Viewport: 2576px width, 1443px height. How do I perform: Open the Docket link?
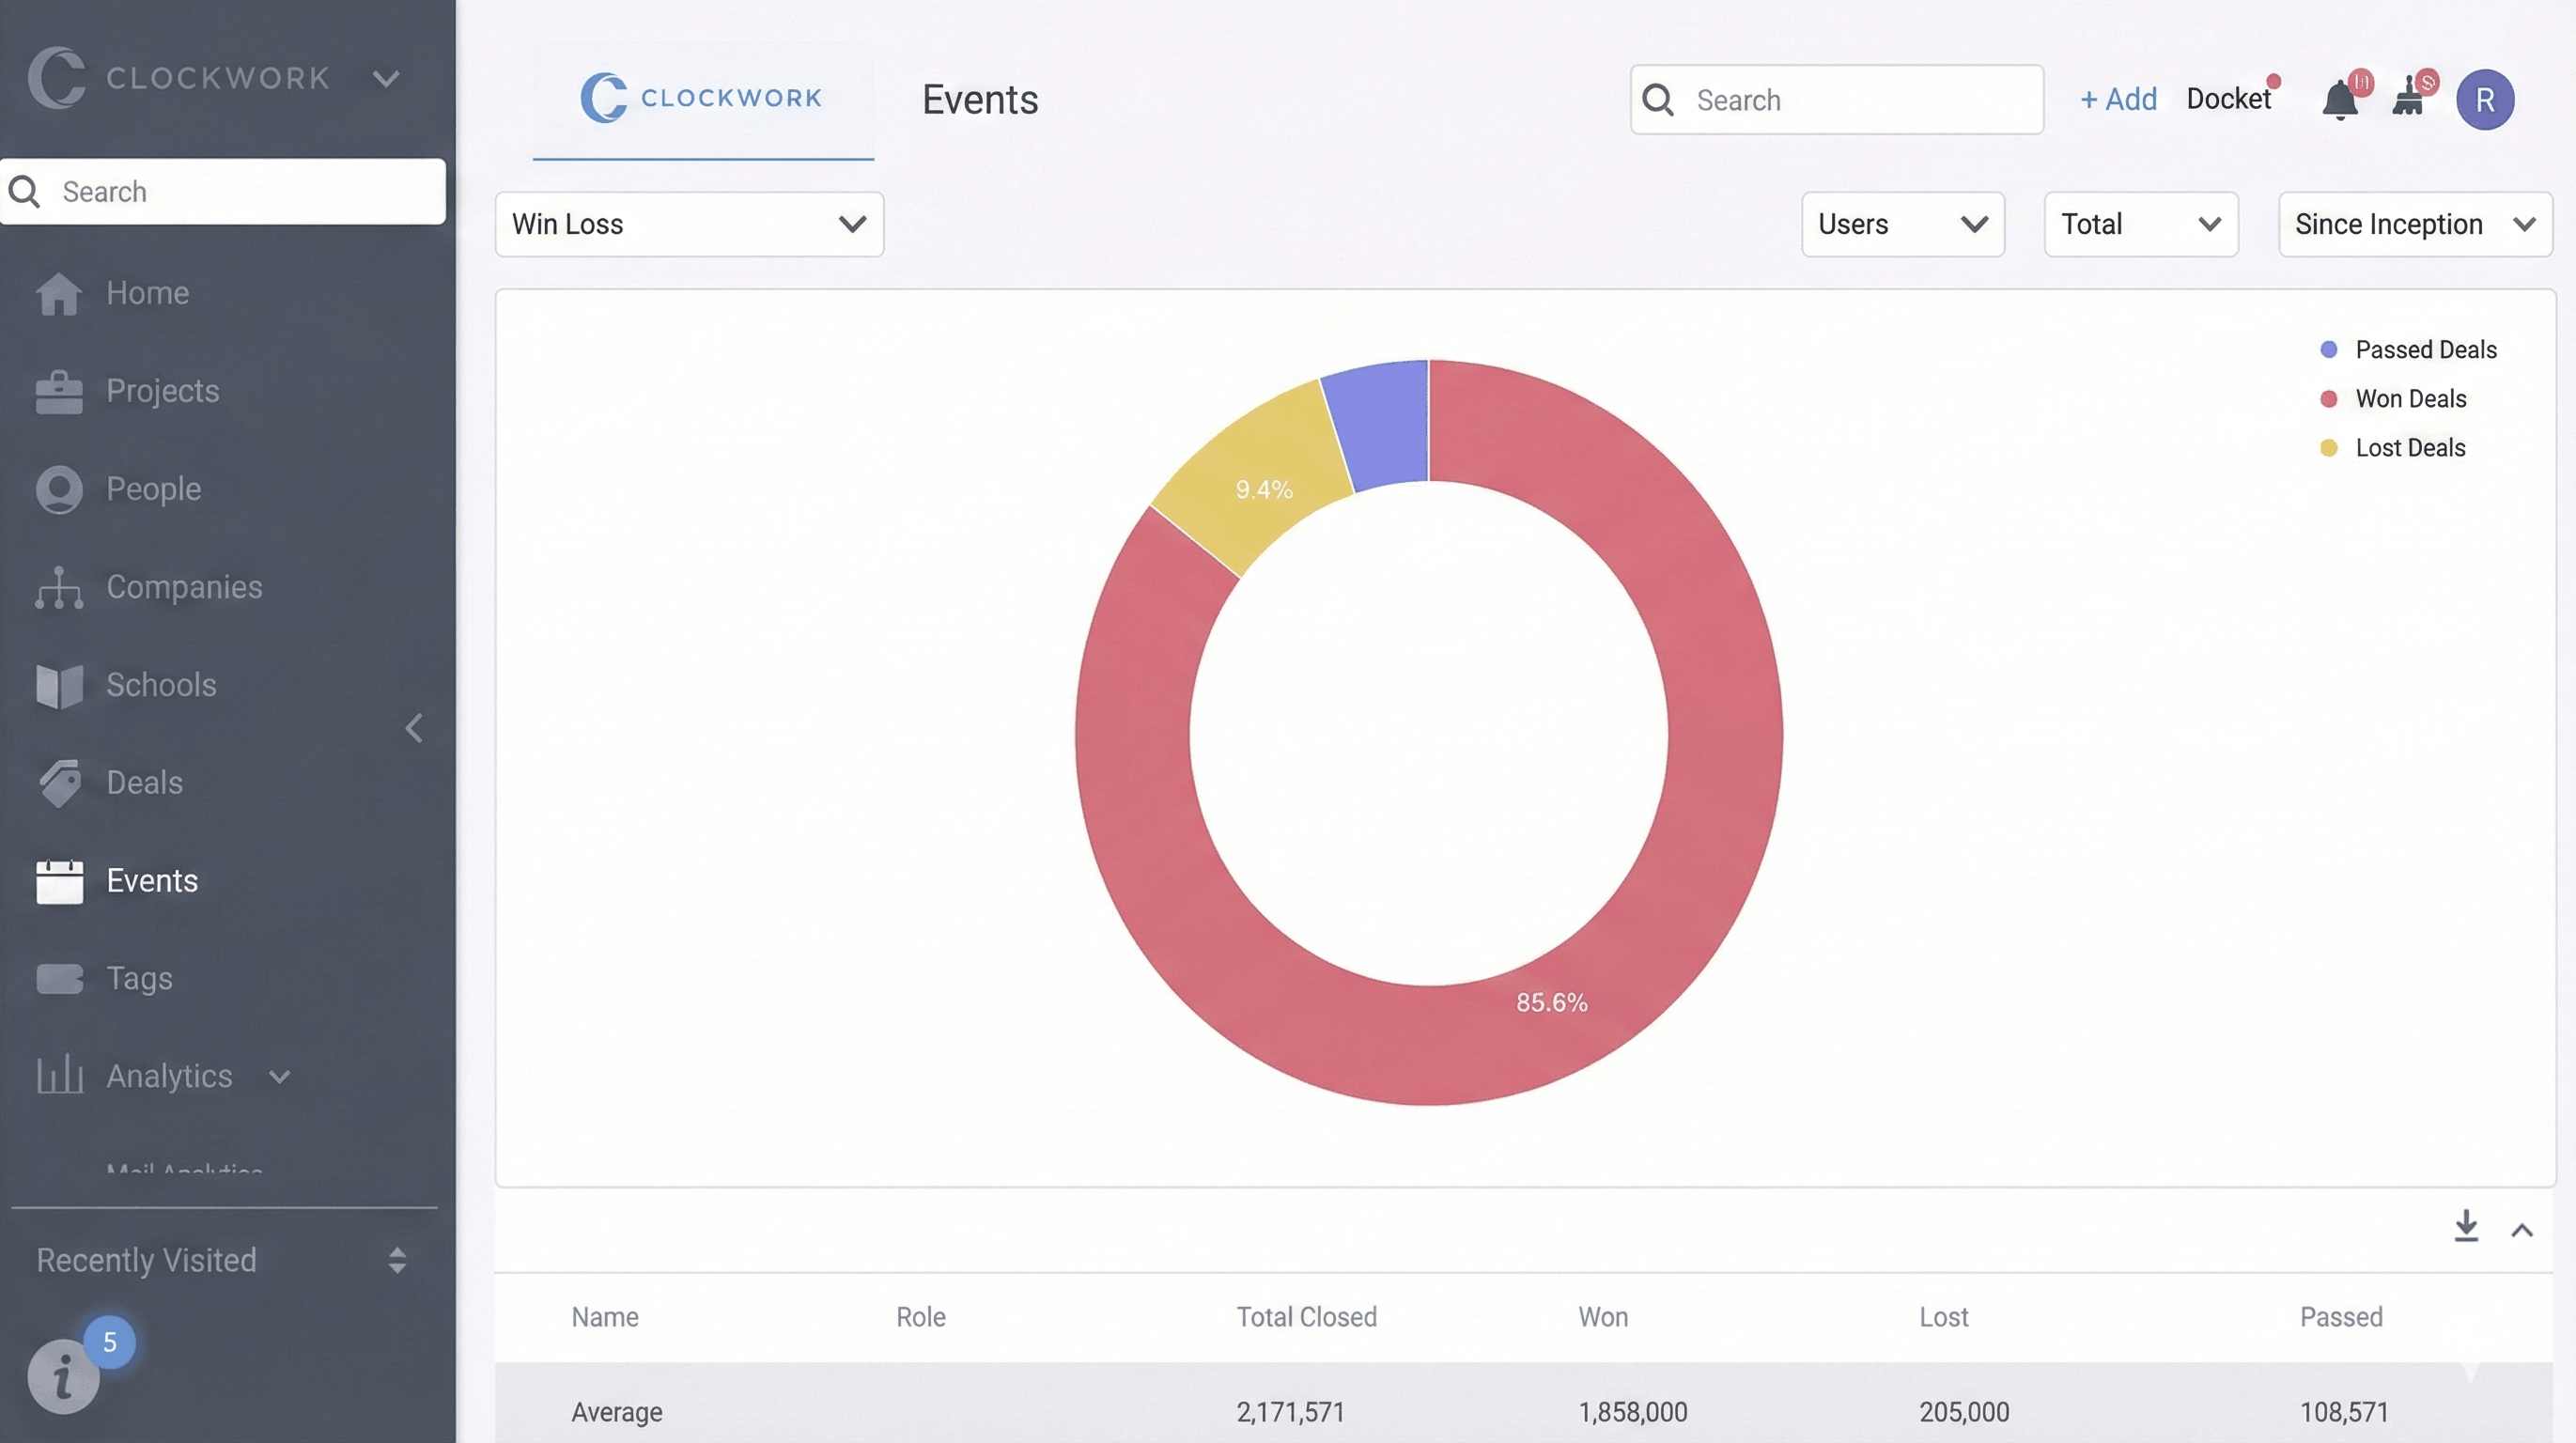point(2228,99)
